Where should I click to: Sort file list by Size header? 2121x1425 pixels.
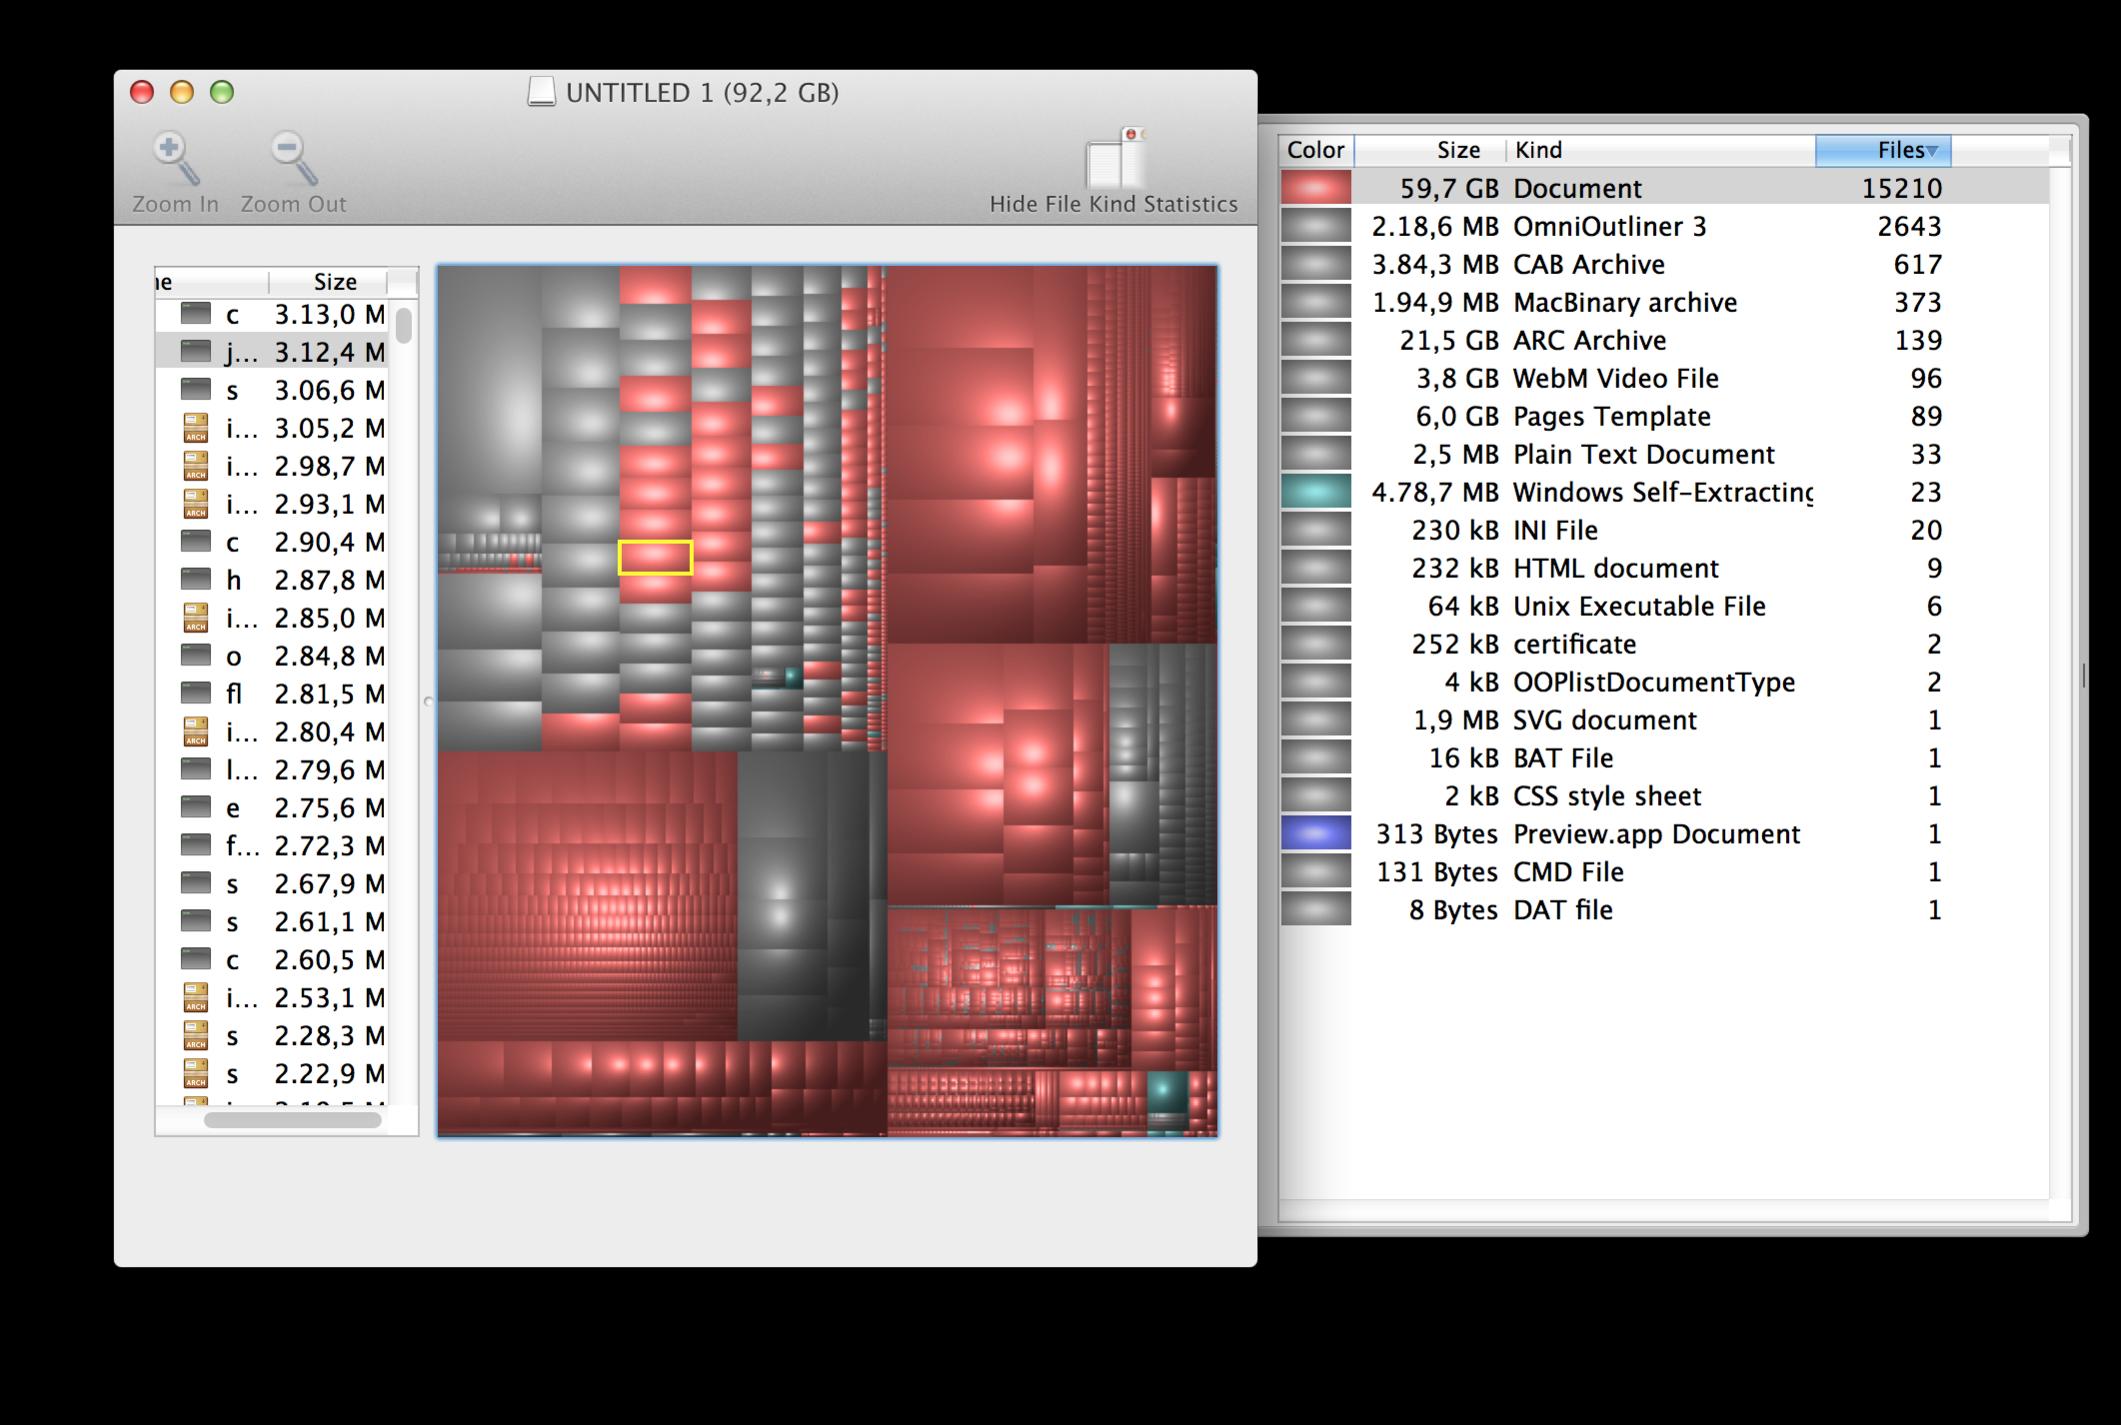point(334,282)
